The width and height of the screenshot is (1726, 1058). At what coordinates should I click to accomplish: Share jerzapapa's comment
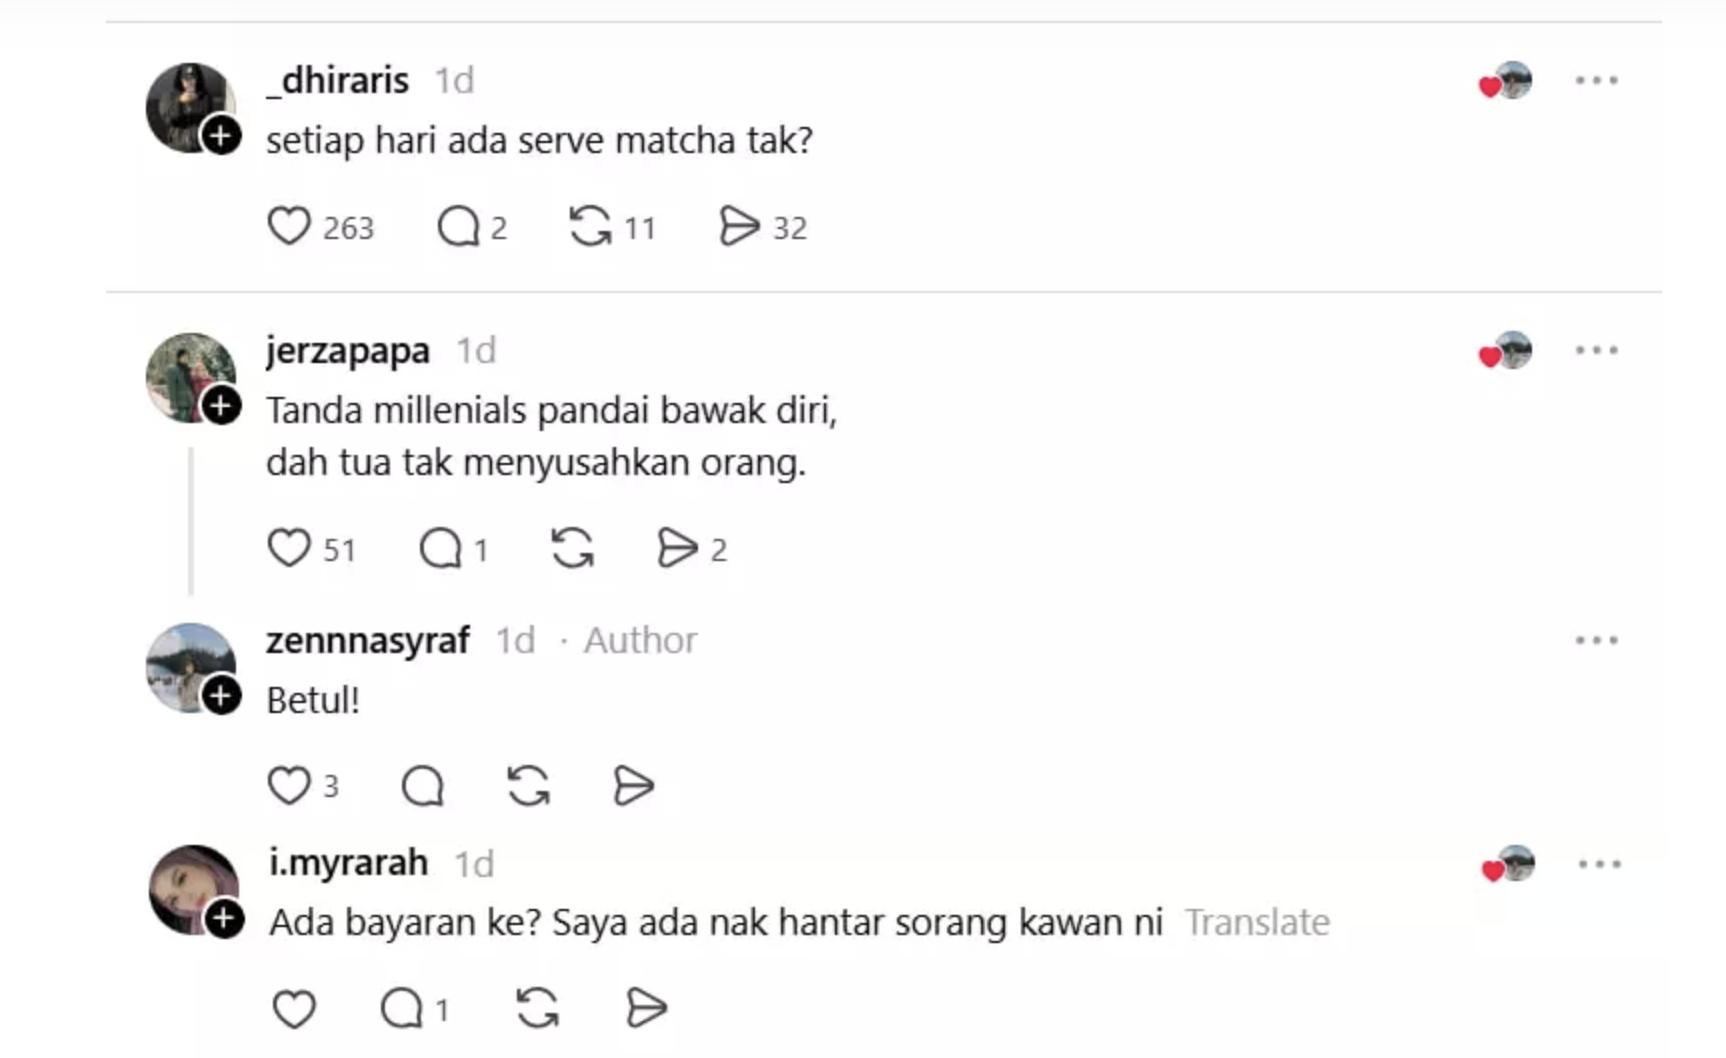(677, 548)
